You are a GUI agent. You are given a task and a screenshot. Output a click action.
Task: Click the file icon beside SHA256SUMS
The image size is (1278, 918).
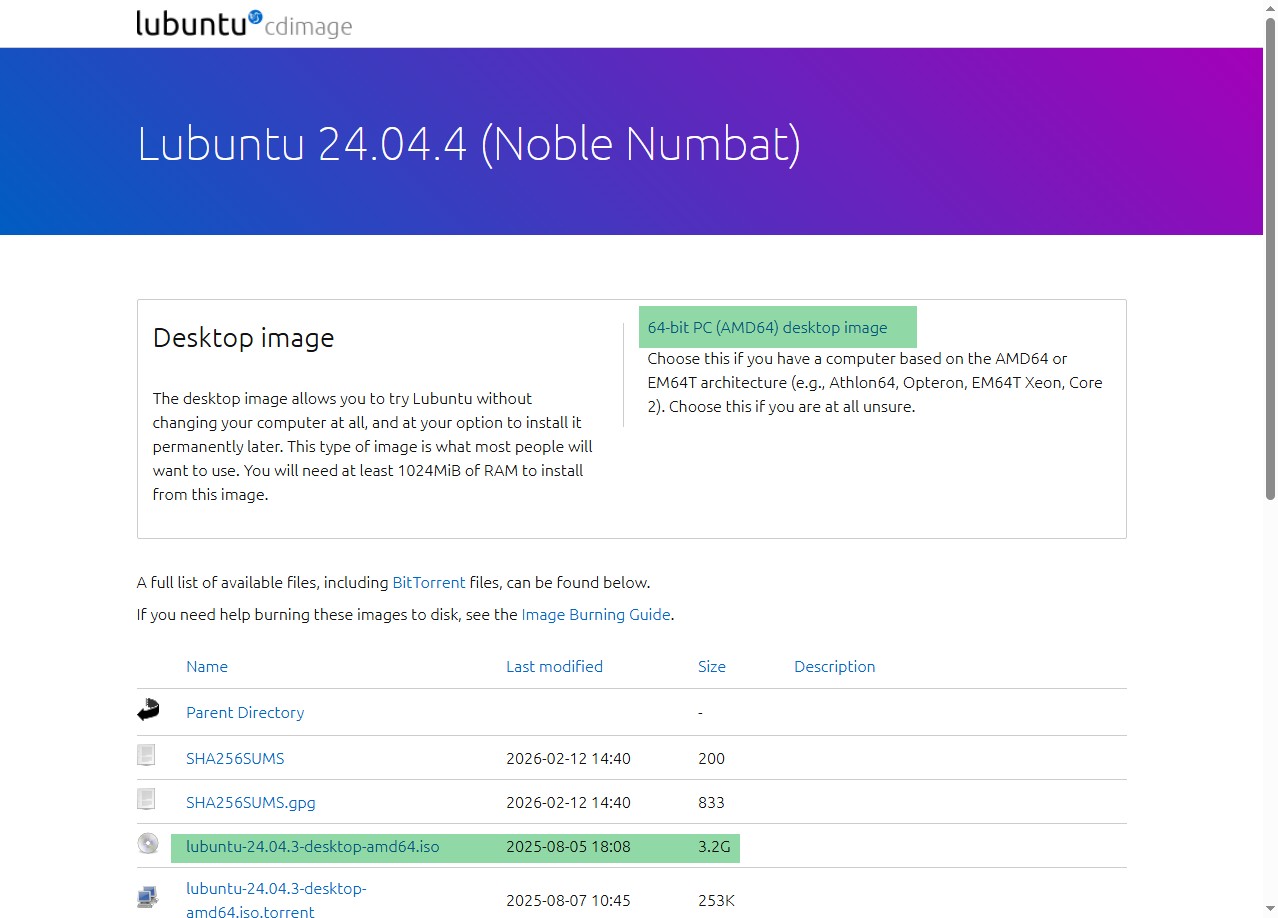[x=147, y=756]
